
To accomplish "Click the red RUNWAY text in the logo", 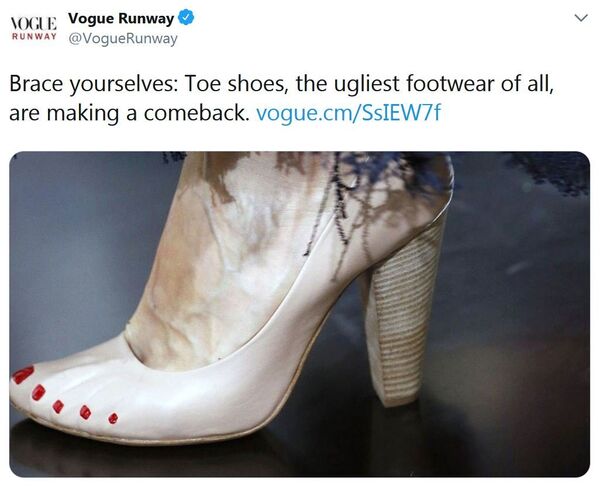I will (34, 36).
